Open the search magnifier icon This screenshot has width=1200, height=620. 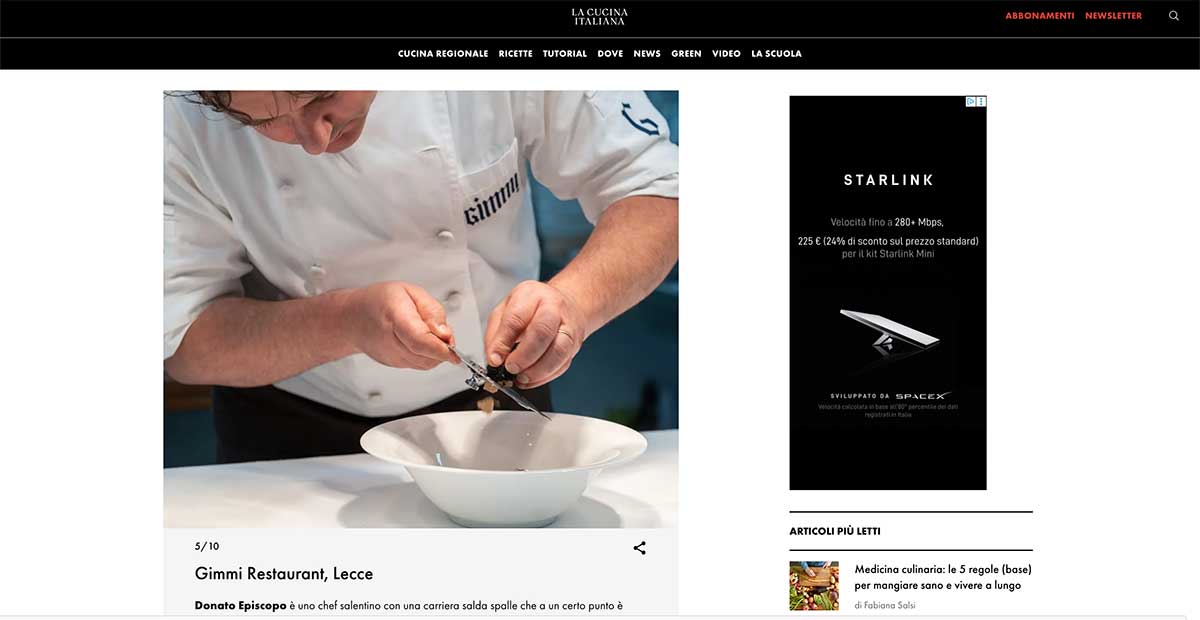tap(1174, 16)
